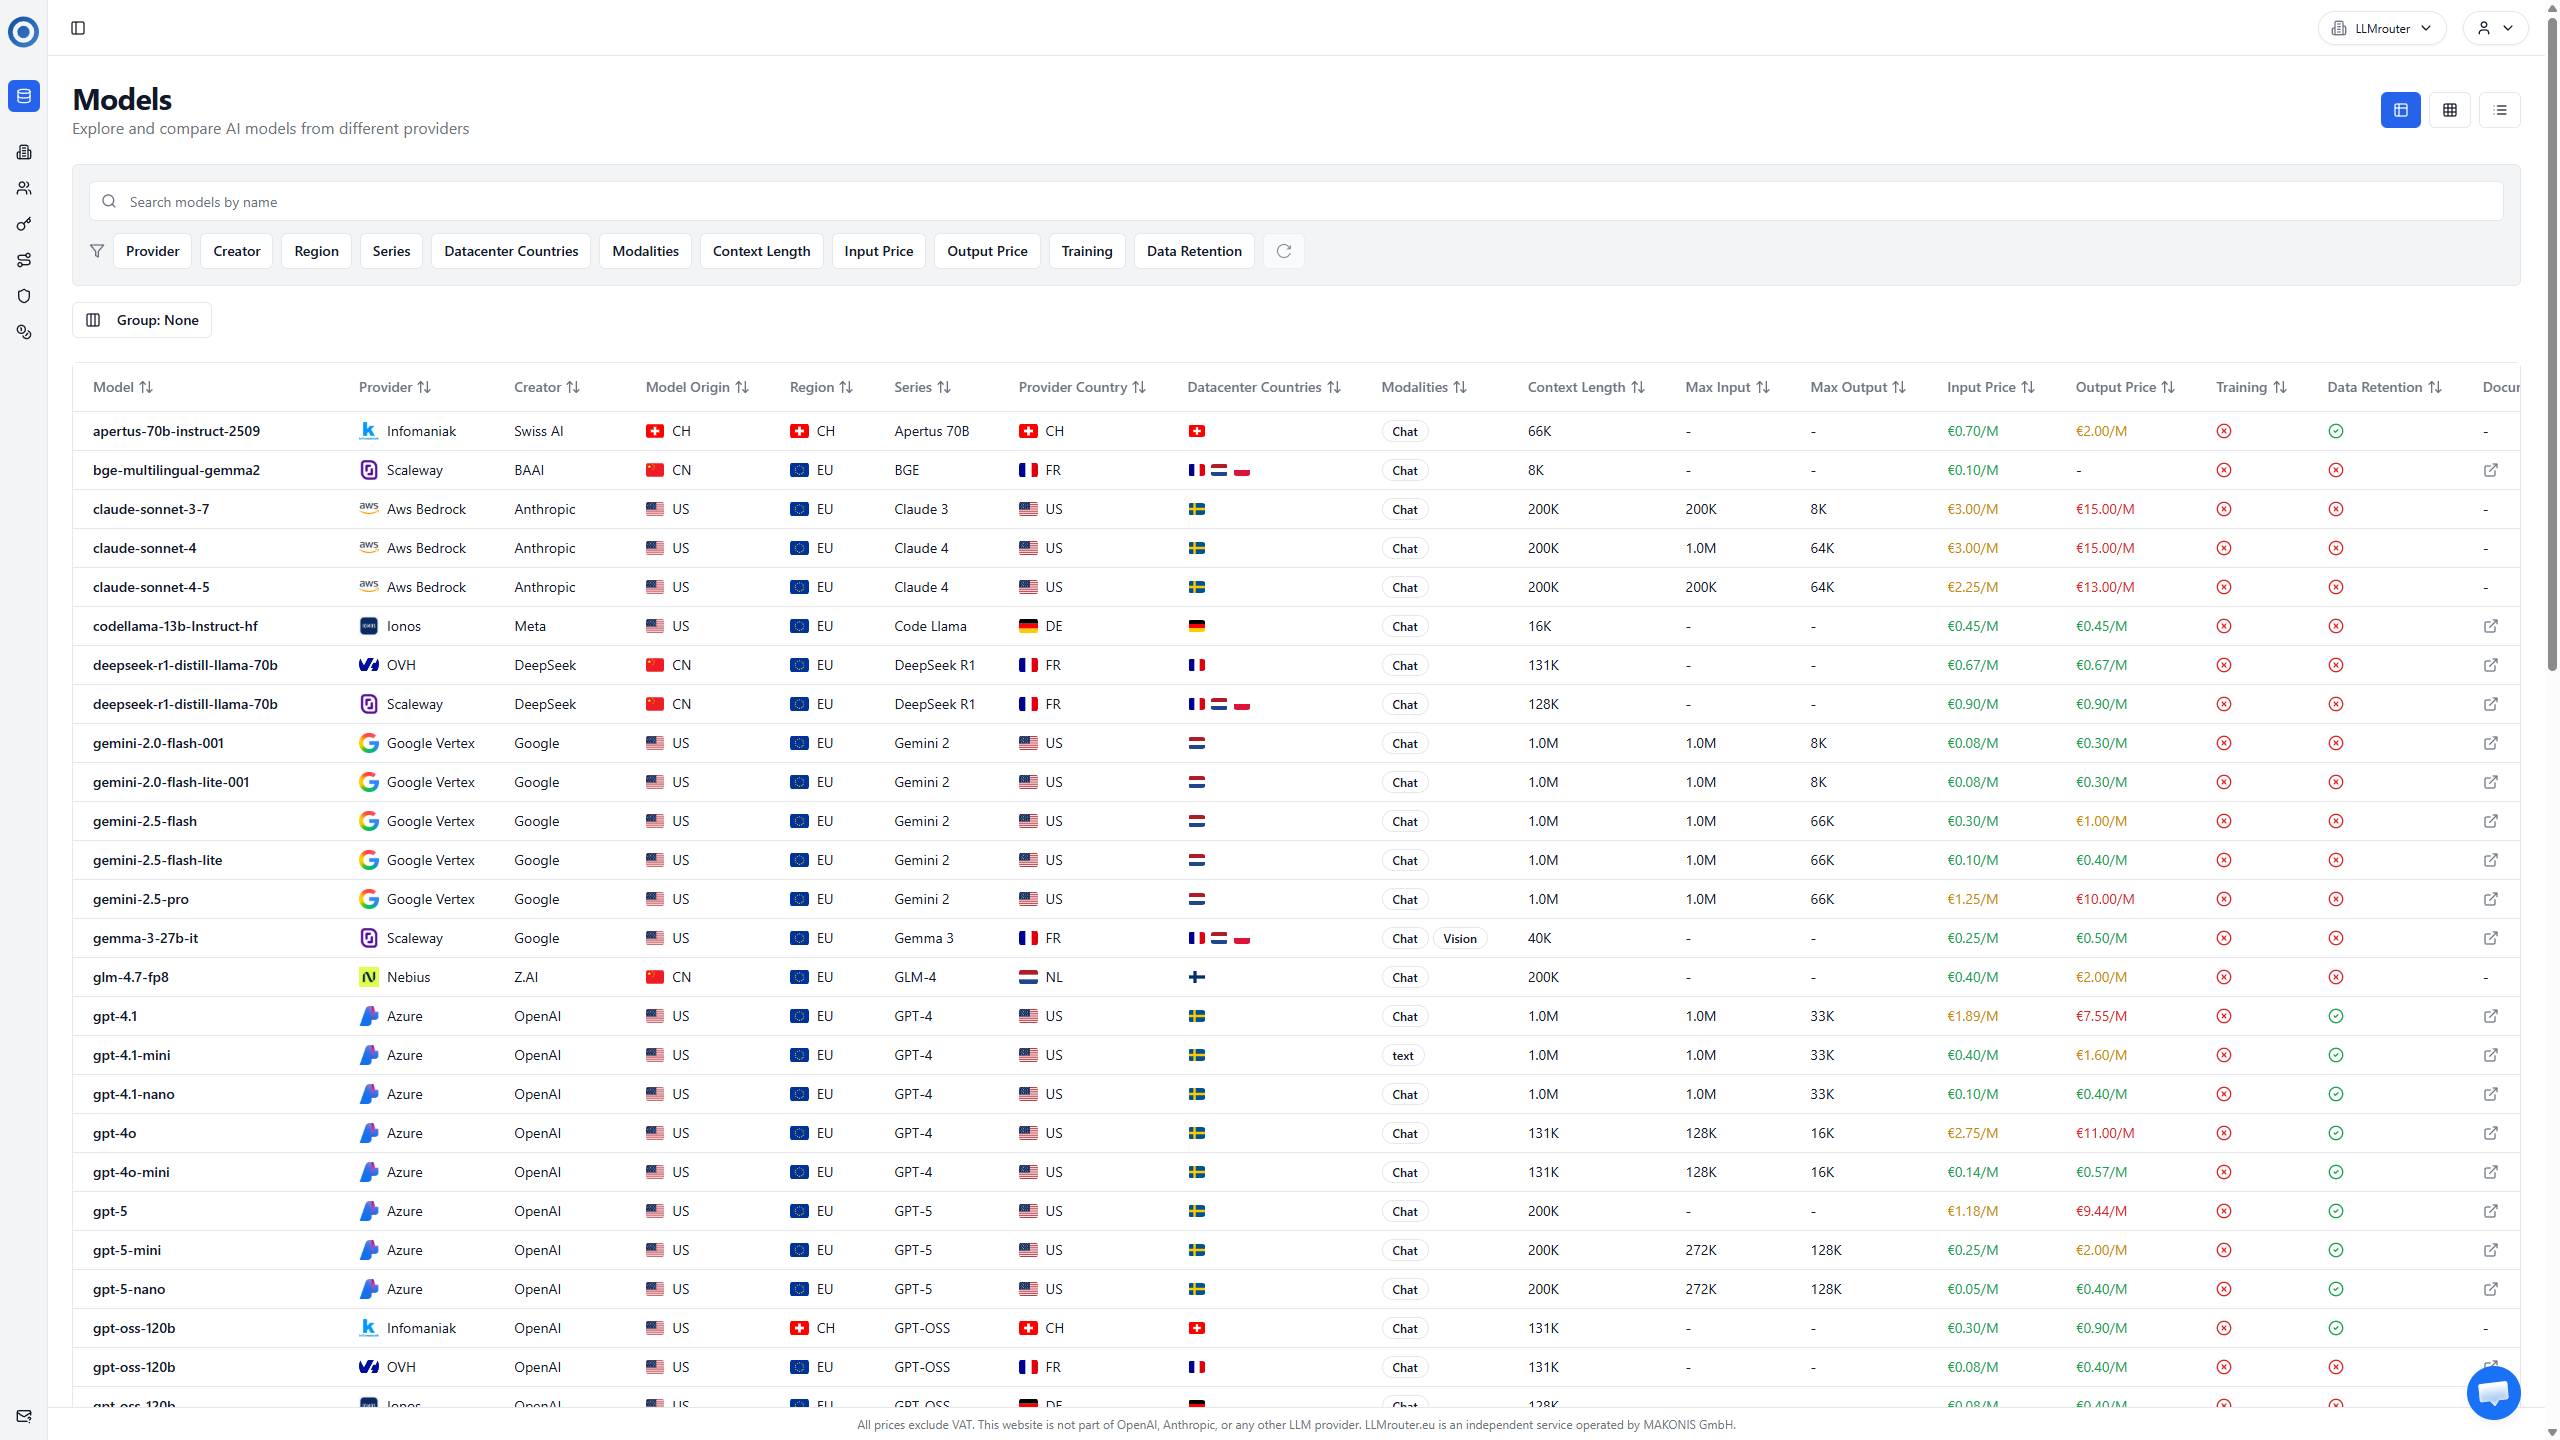Open the Provider filter

pos(152,251)
